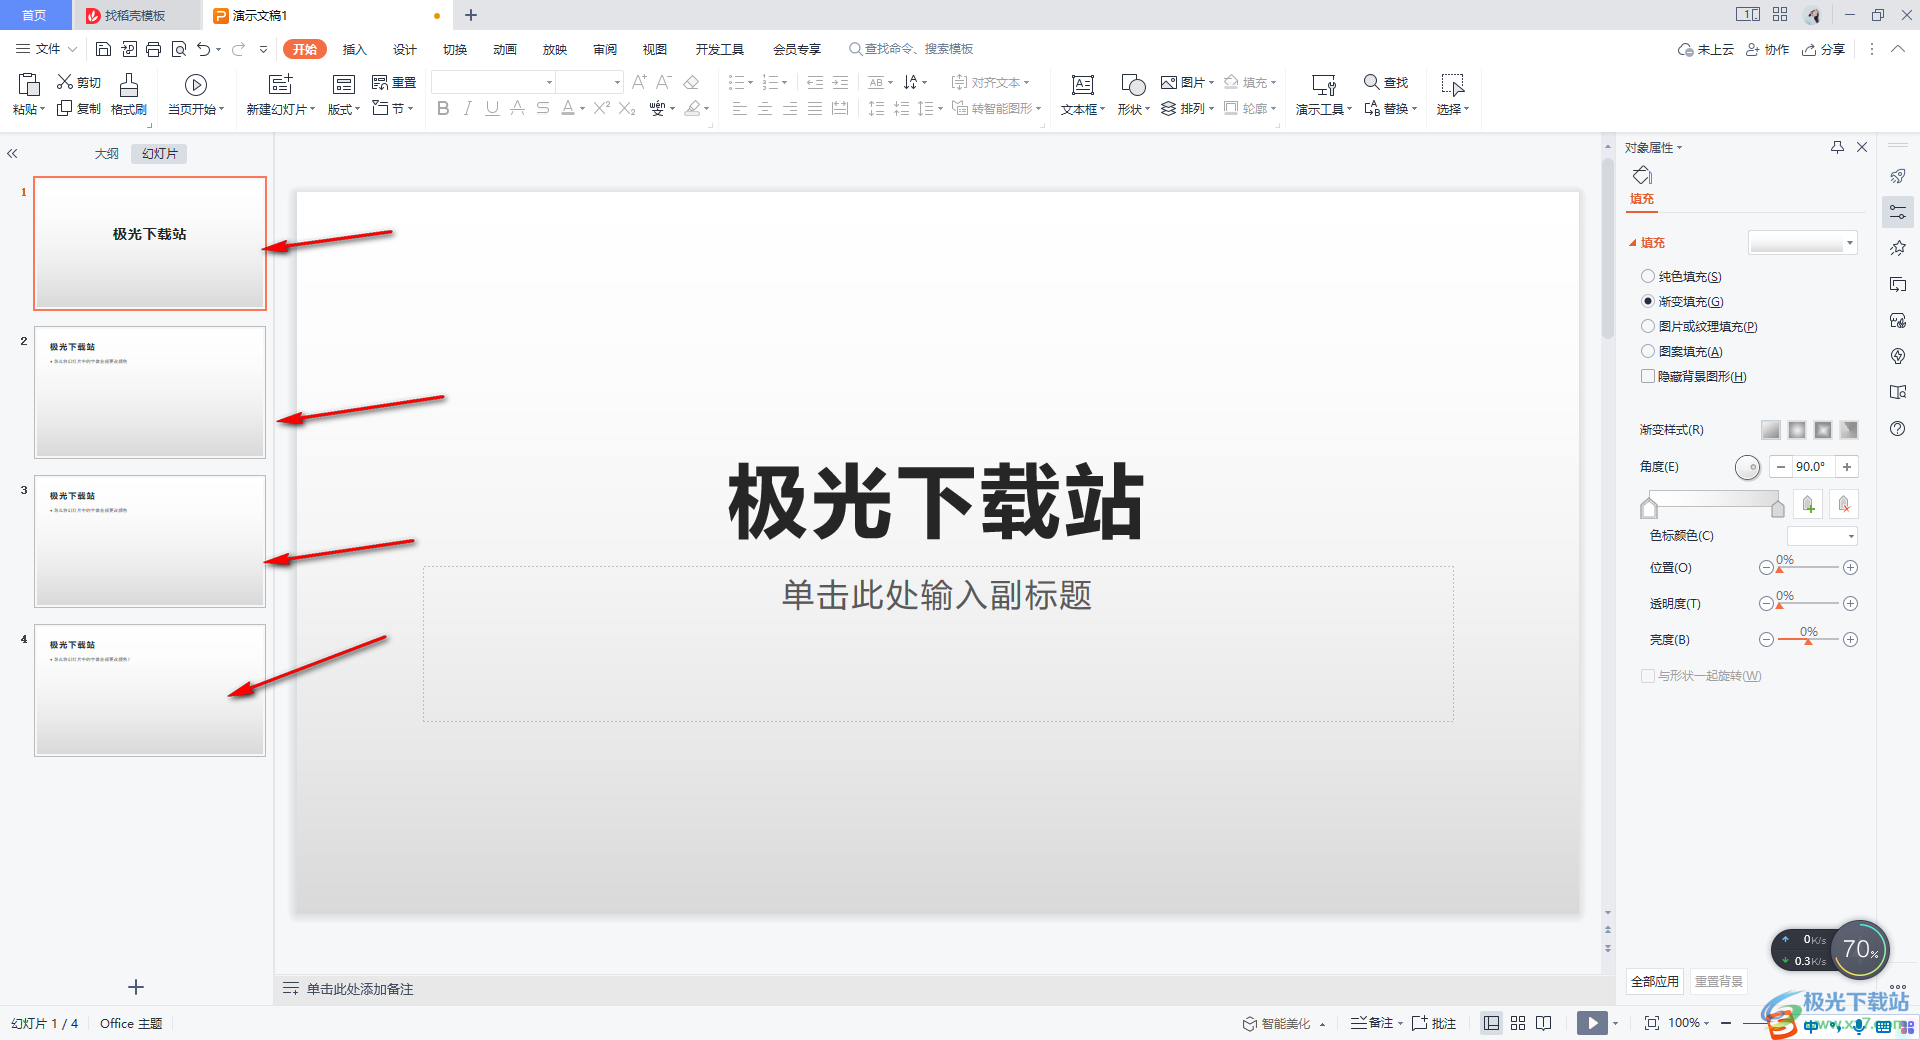Click the Save icon in quick toolbar
The width and height of the screenshot is (1920, 1040).
(103, 49)
